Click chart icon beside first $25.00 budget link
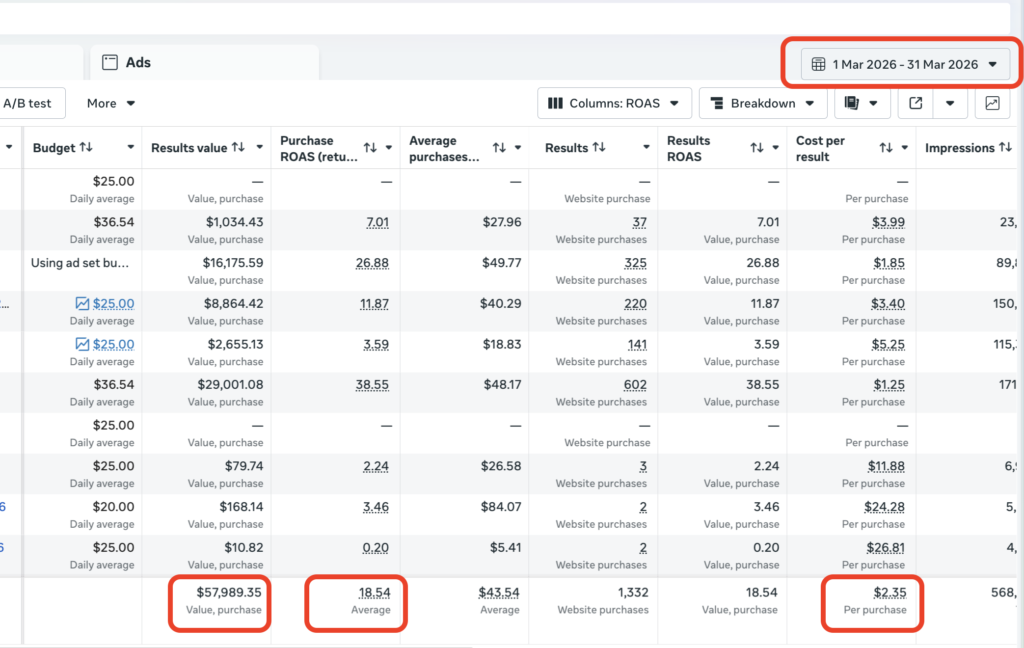This screenshot has height=648, width=1024. tap(82, 303)
